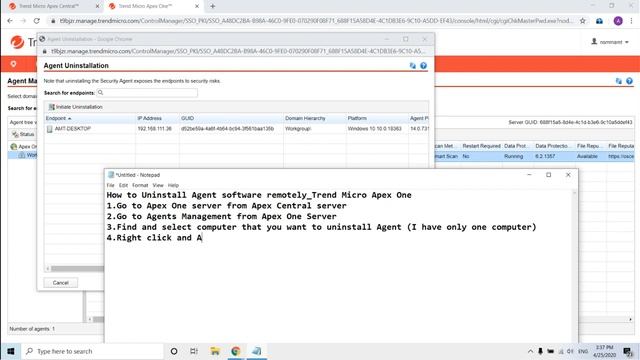Click Workgroup cell in endpoint row
The image size is (640, 360).
(x=298, y=129)
